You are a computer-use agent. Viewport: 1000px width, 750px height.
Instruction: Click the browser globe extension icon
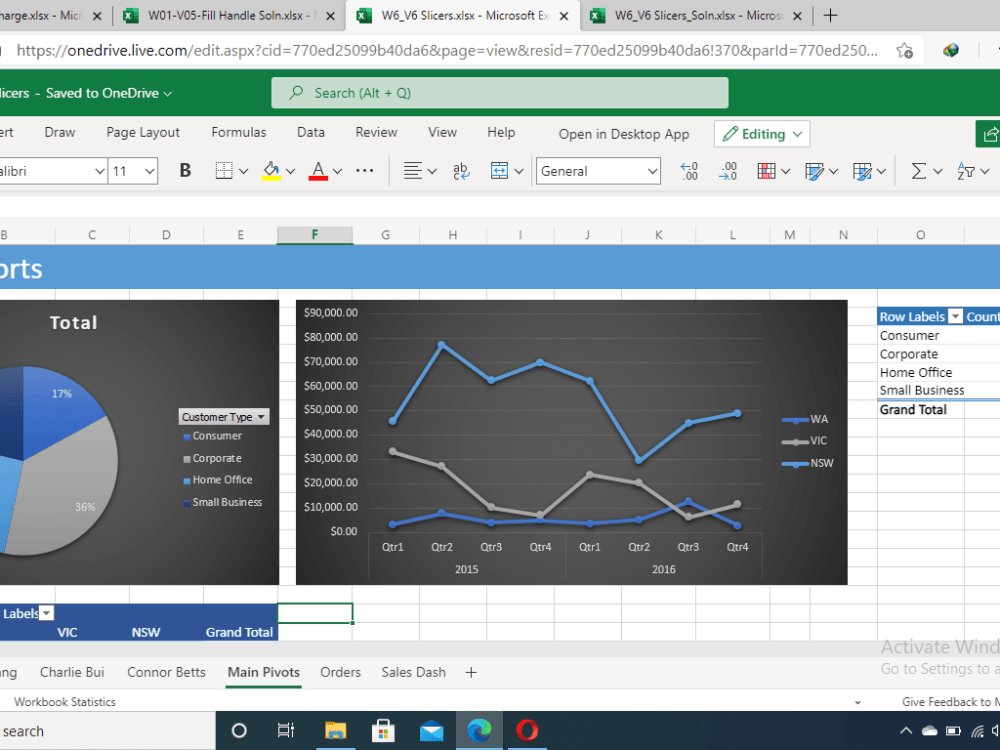(x=951, y=50)
